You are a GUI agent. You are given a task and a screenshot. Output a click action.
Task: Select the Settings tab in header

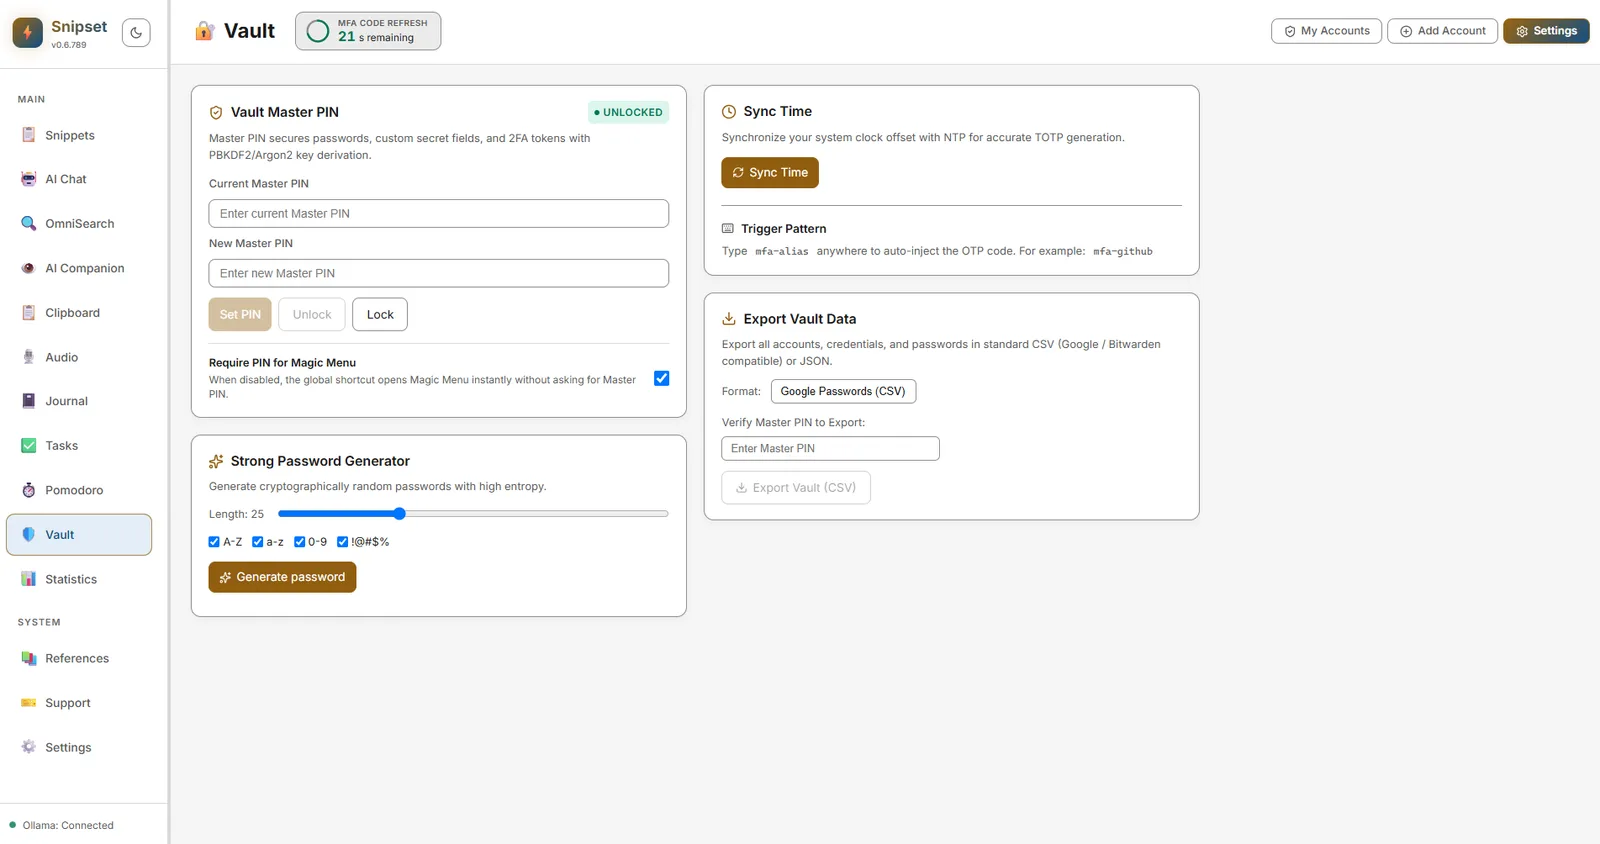(x=1546, y=31)
